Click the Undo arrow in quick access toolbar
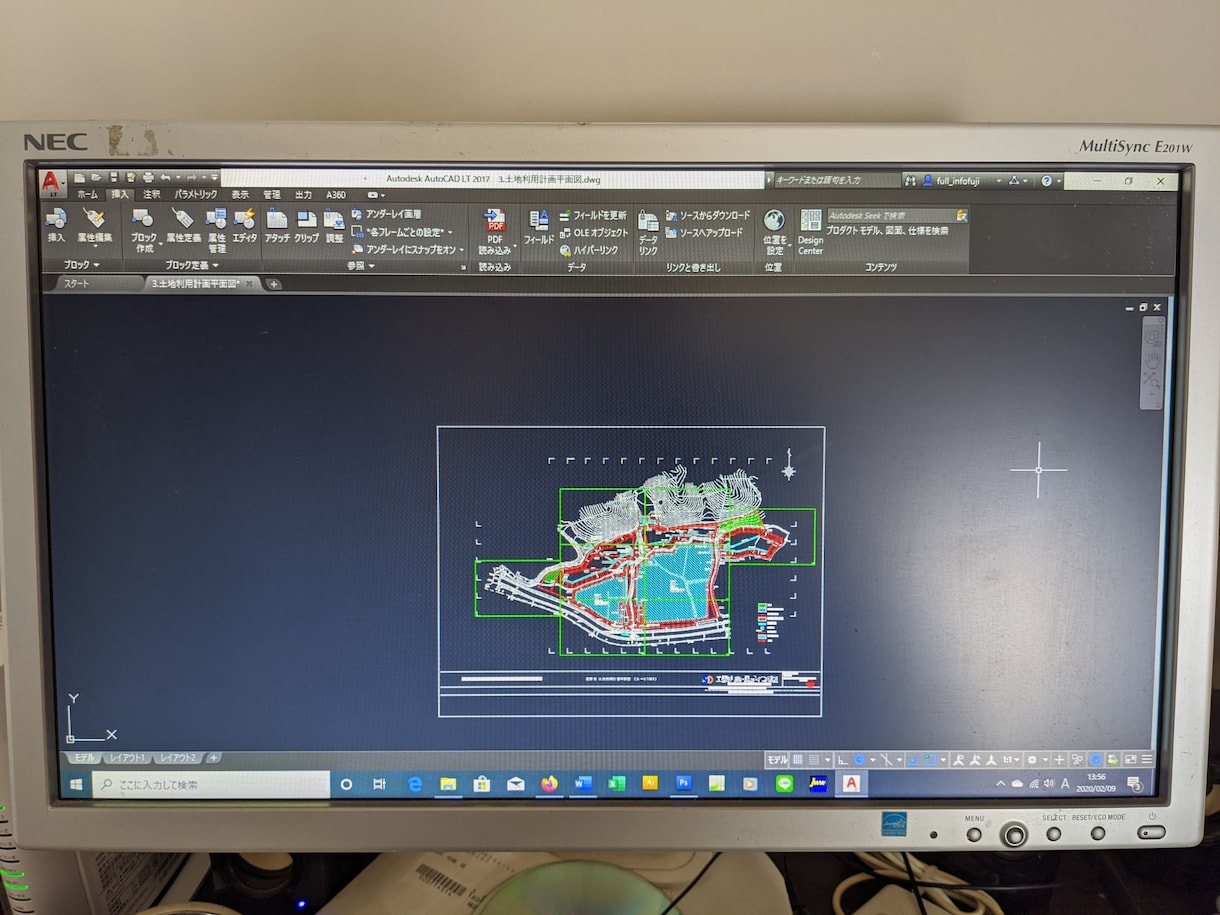The width and height of the screenshot is (1220, 915). tap(165, 177)
